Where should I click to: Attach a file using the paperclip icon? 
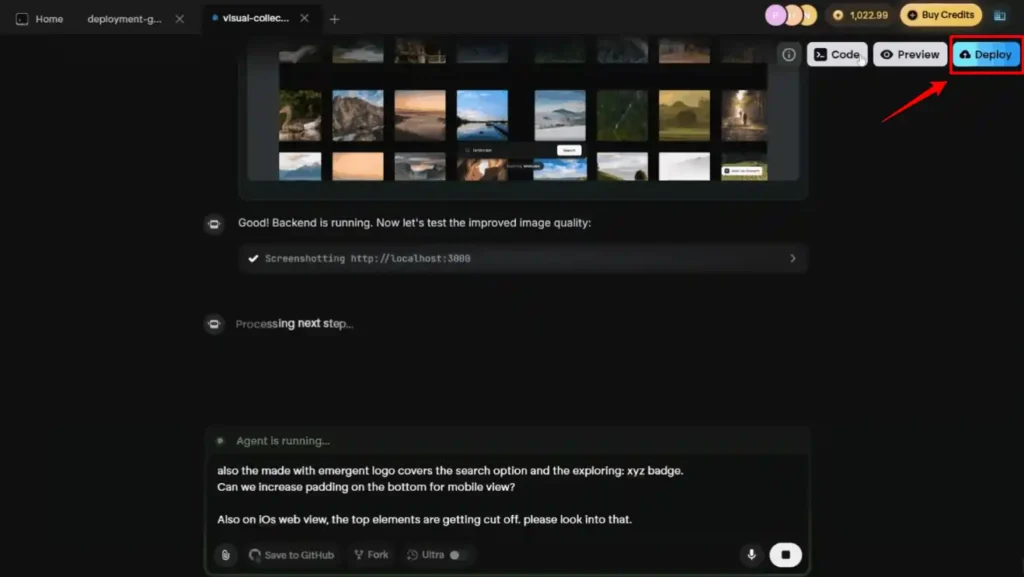click(223, 555)
